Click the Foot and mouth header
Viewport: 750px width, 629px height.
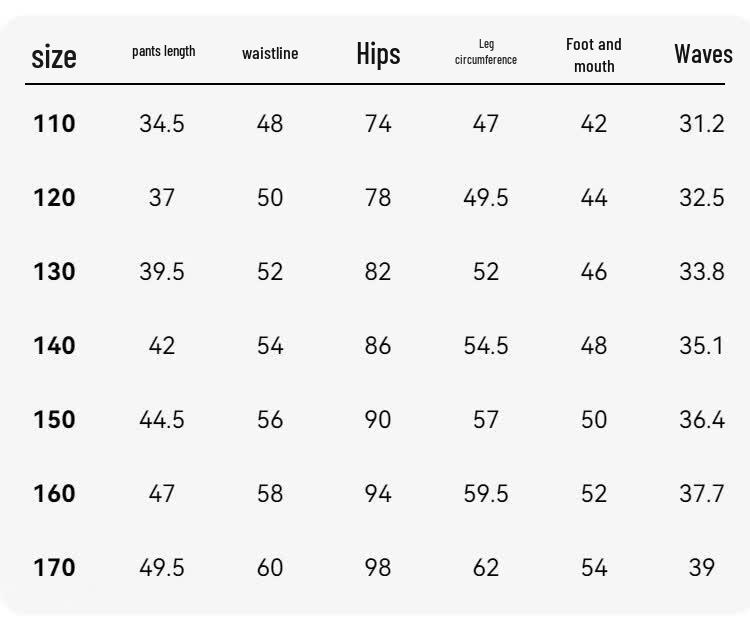594,55
